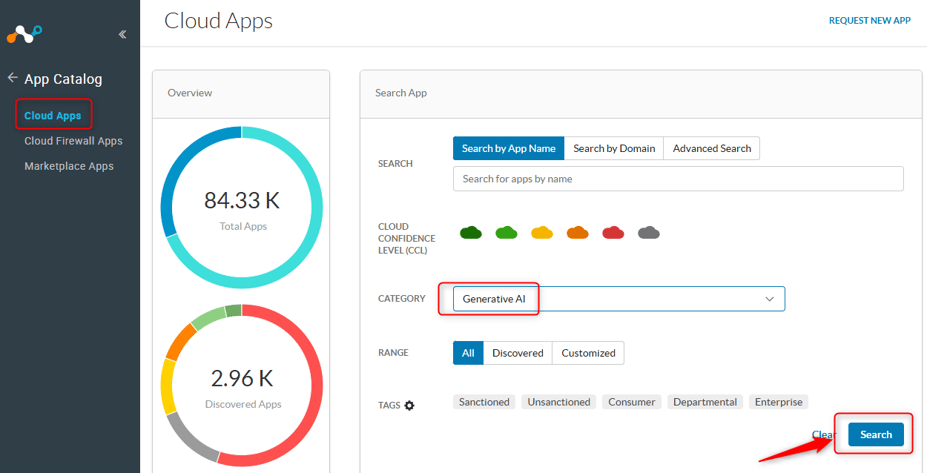Switch to Advanced Search tab
The width and height of the screenshot is (927, 473).
(712, 148)
